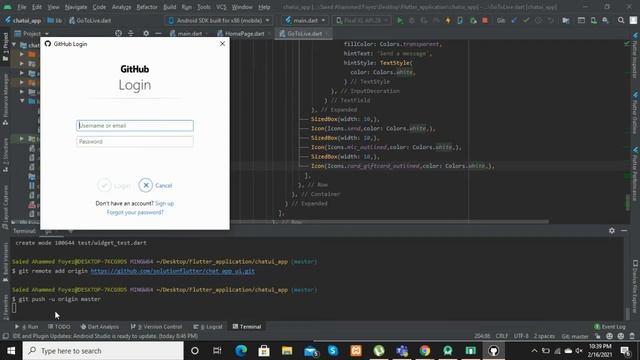Image resolution: width=640 pixels, height=360 pixels.
Task: Open the Flutter Outline side panel
Action: coord(636,114)
